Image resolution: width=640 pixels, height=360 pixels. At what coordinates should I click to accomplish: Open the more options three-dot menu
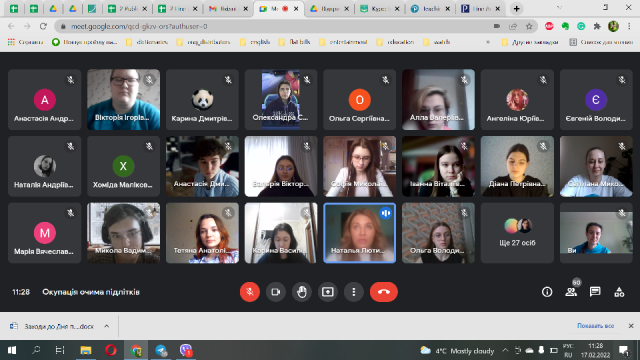[x=353, y=292]
